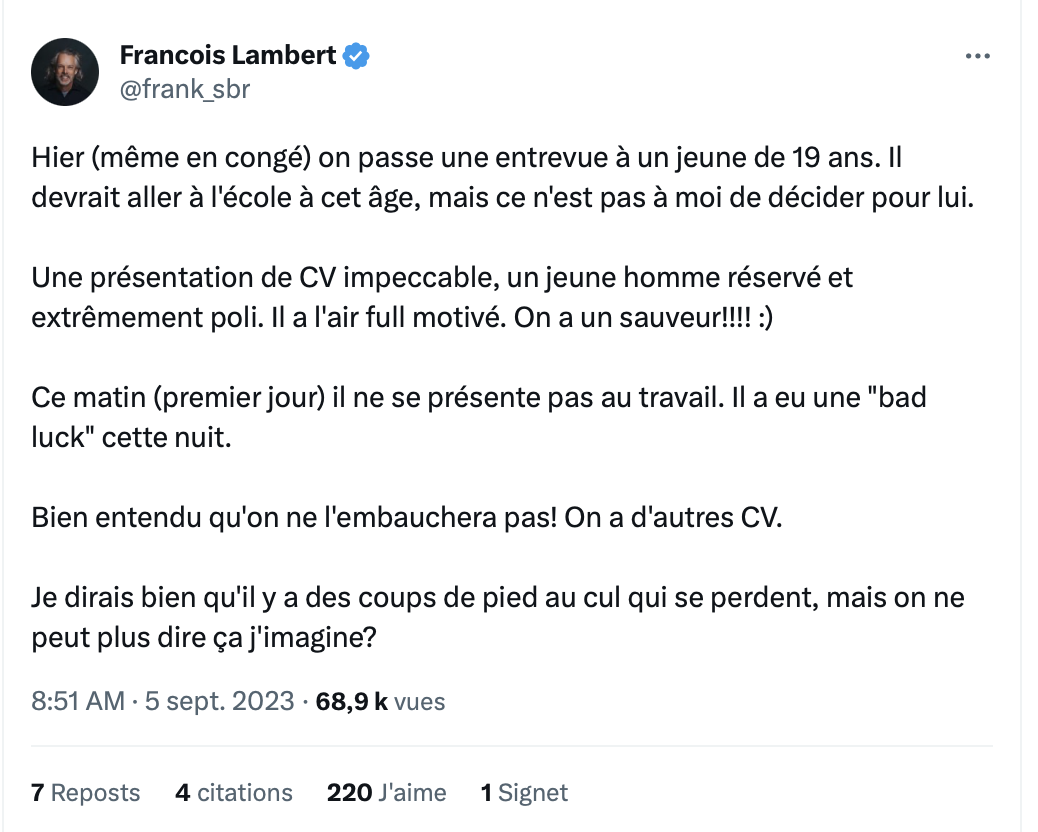
Task: Click the 1 Signet bookmark count
Action: coord(524,792)
